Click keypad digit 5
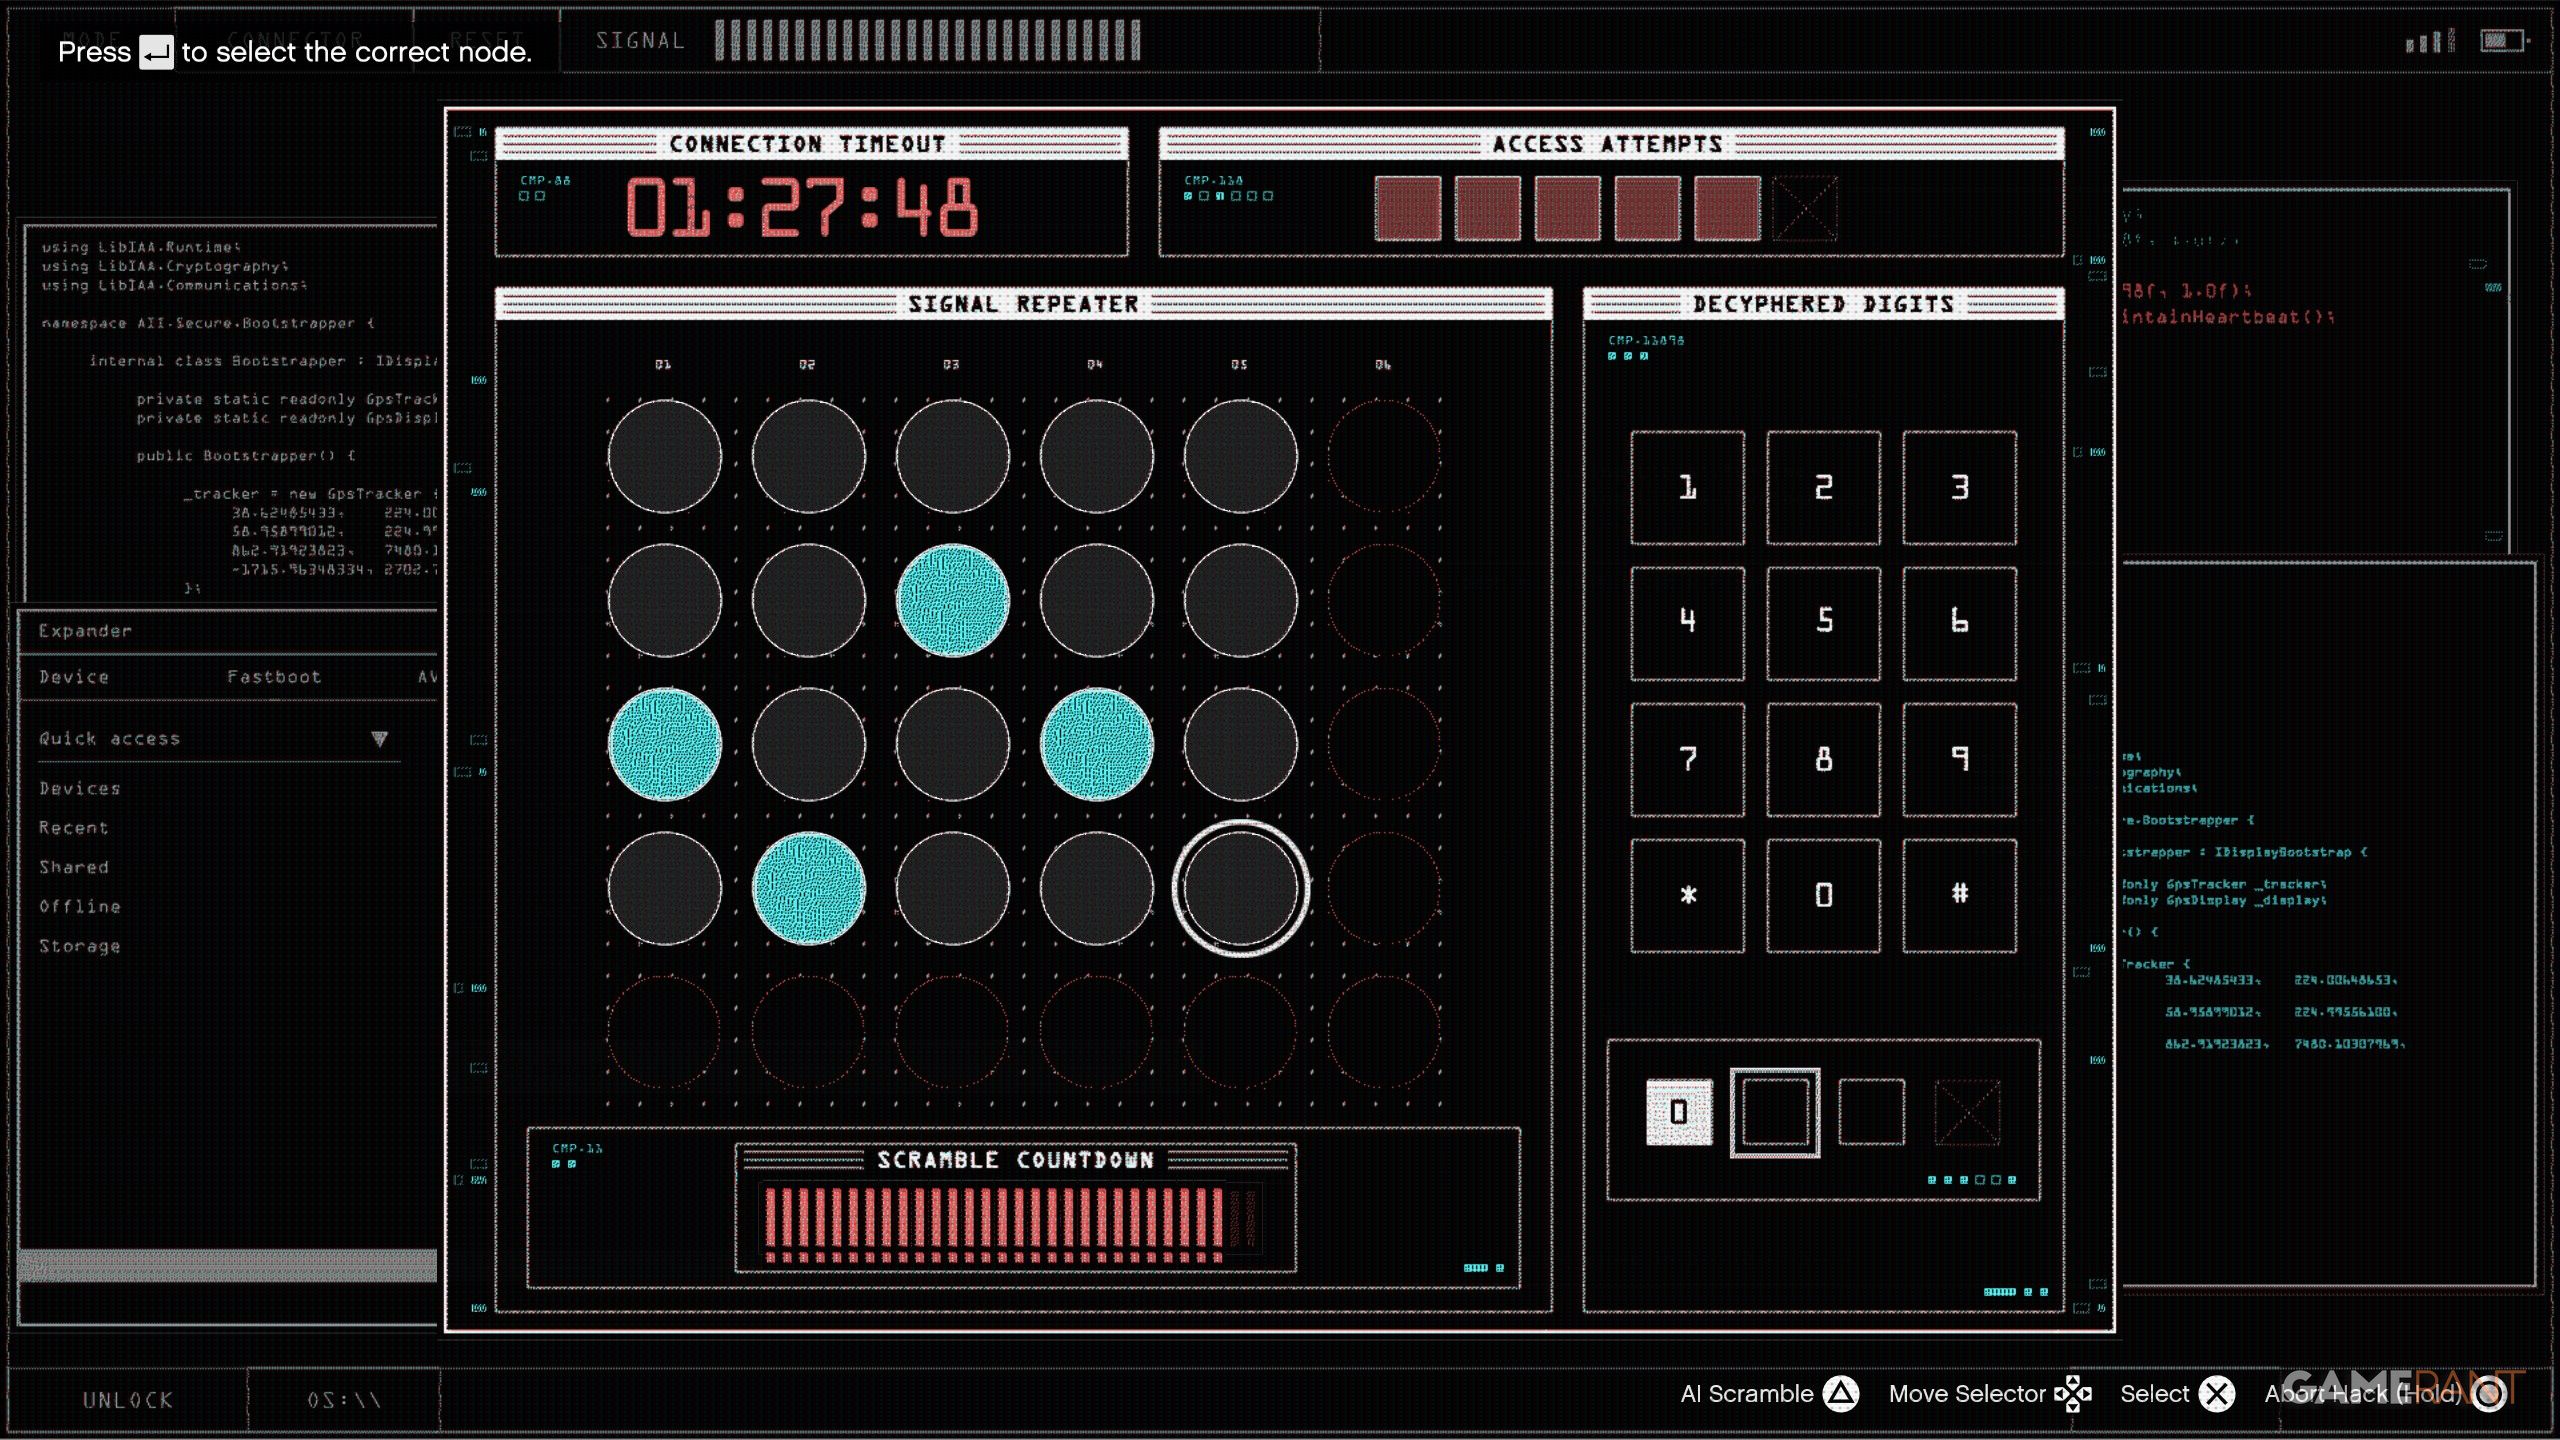Image resolution: width=2560 pixels, height=1440 pixels. [1824, 623]
